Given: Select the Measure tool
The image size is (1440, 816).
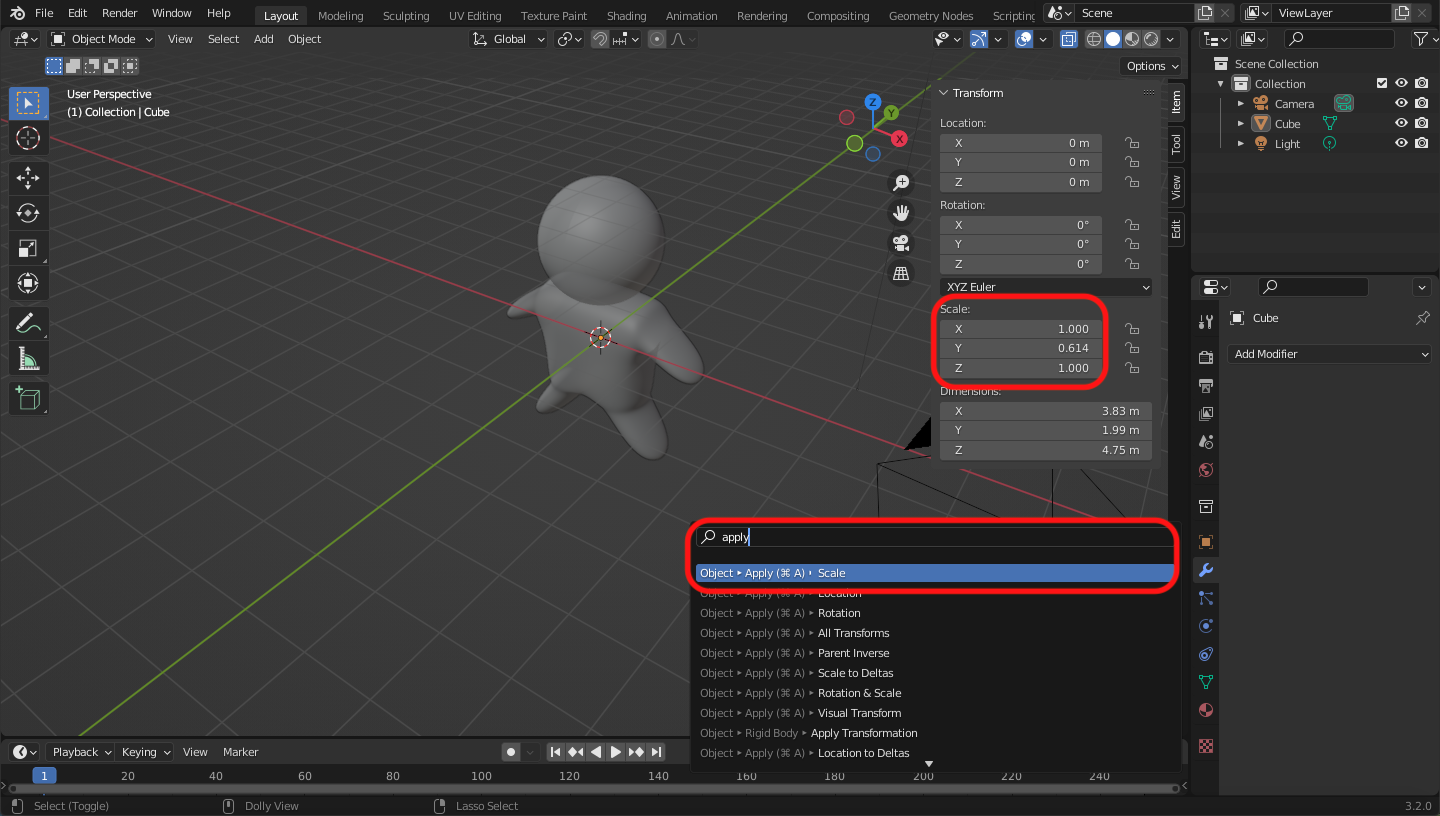Looking at the screenshot, I should tap(28, 357).
